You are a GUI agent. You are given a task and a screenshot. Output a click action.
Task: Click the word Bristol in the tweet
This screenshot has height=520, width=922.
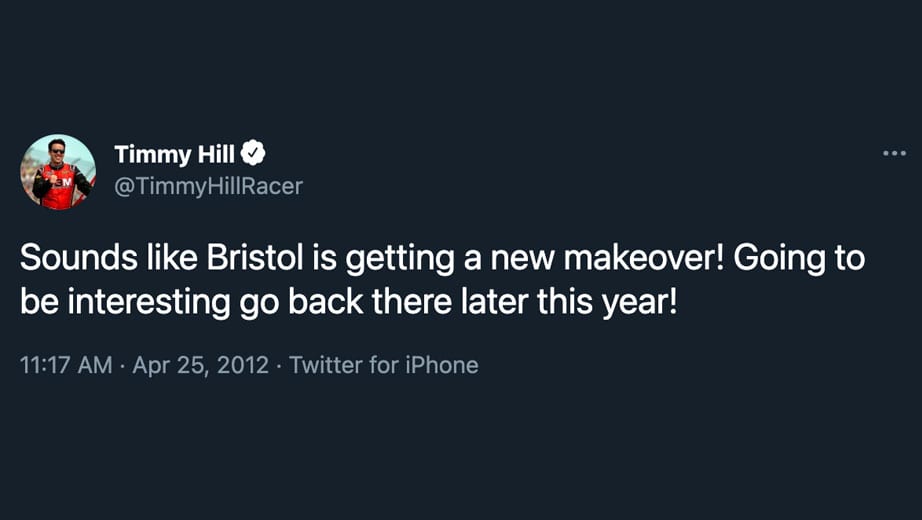pyautogui.click(x=255, y=258)
